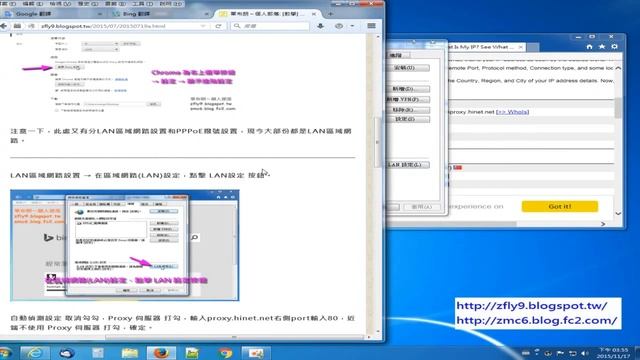Expand dropdown beside eye toolbar icon

click(x=352, y=26)
